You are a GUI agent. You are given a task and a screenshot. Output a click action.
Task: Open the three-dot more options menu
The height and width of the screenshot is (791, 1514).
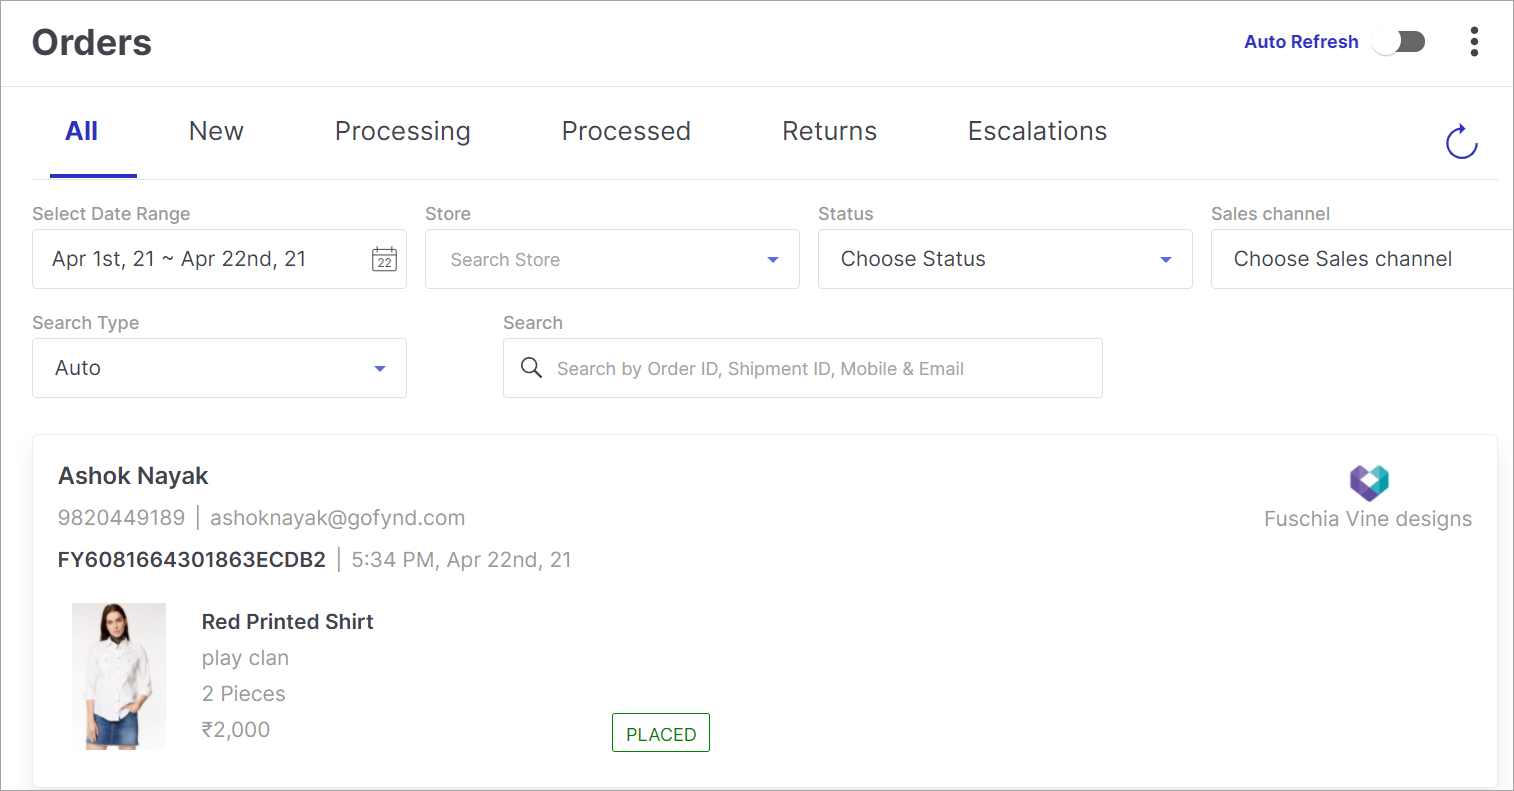[1474, 42]
